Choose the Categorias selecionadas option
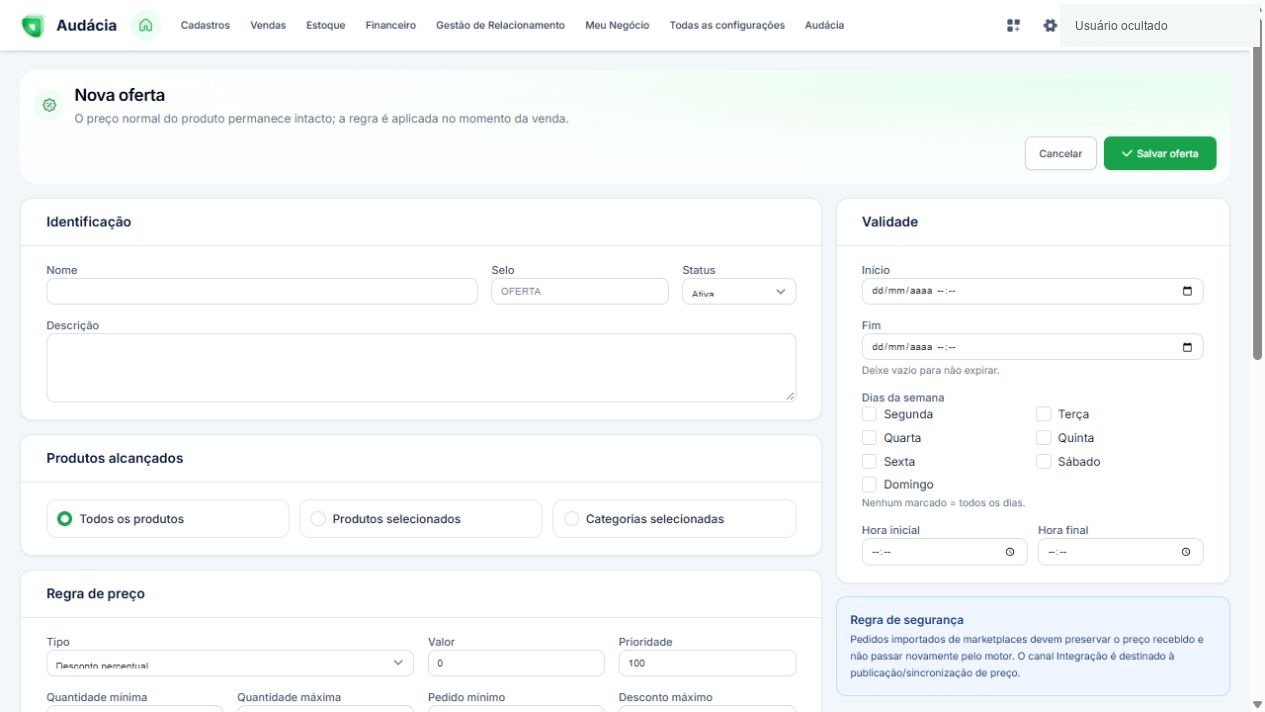The image size is (1265, 712). click(674, 519)
